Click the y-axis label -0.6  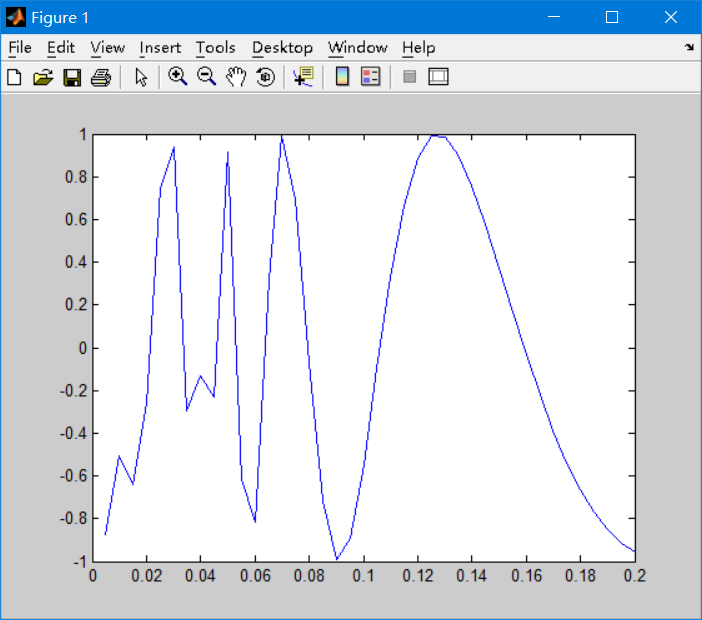pyautogui.click(x=73, y=476)
